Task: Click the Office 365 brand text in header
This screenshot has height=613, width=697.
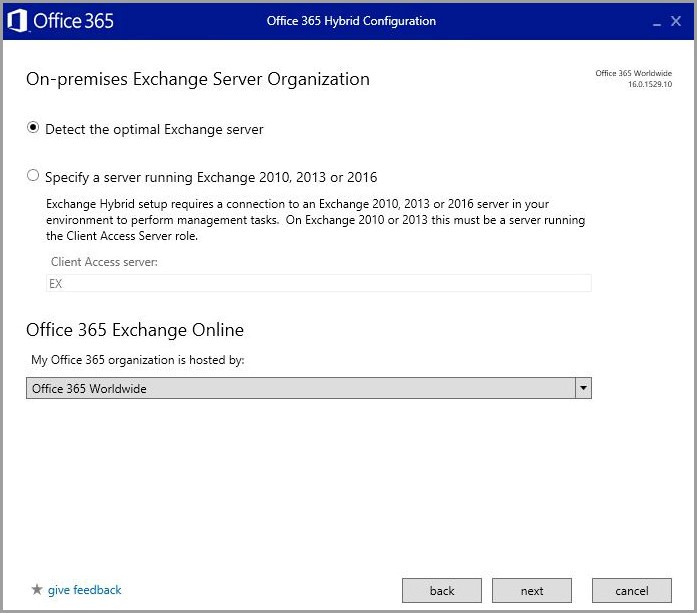Action: pos(74,21)
